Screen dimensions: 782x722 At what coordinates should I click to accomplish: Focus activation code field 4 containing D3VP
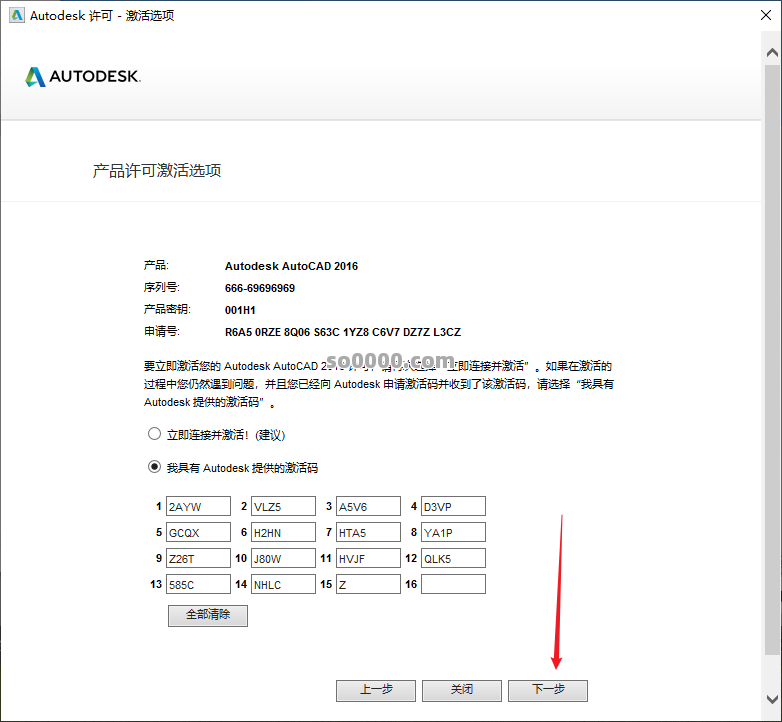(453, 506)
